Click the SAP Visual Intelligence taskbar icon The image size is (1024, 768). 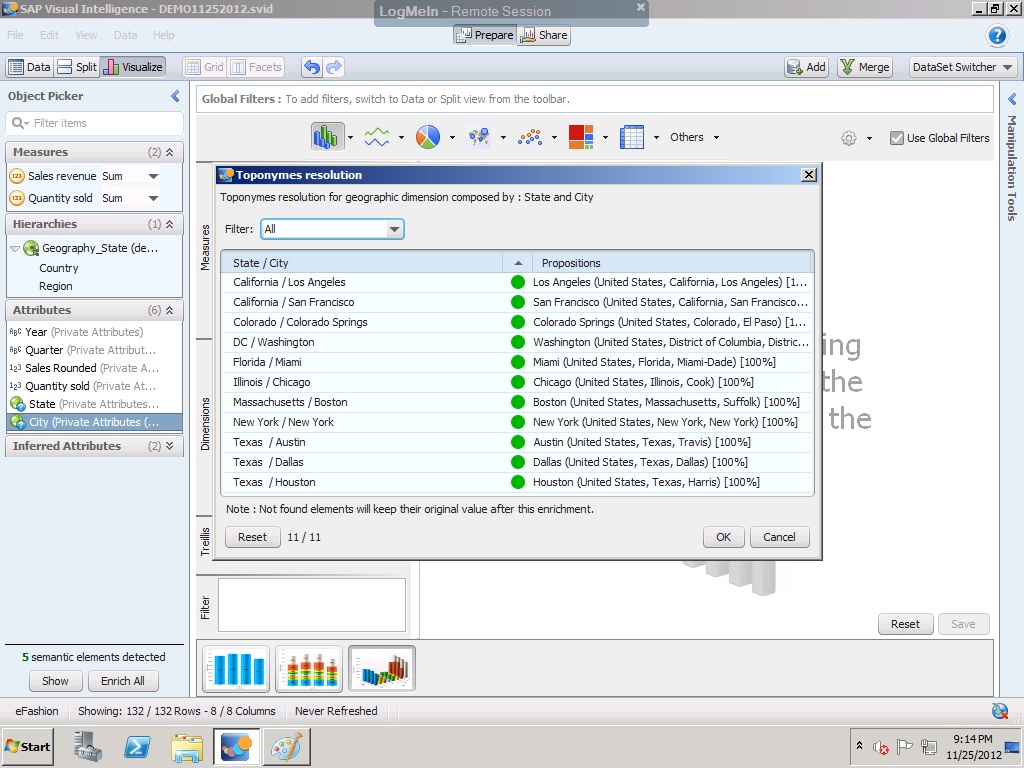pos(236,746)
